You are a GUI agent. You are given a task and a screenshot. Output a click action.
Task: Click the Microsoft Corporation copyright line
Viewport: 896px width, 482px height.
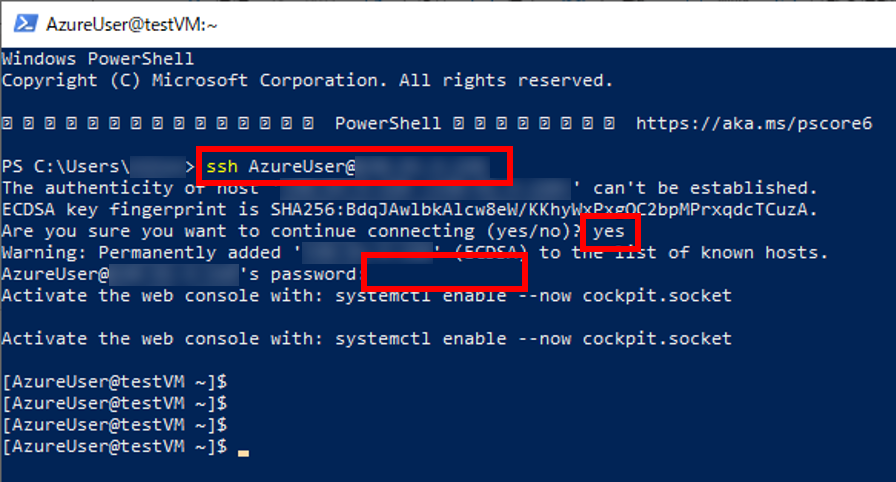[x=307, y=80]
